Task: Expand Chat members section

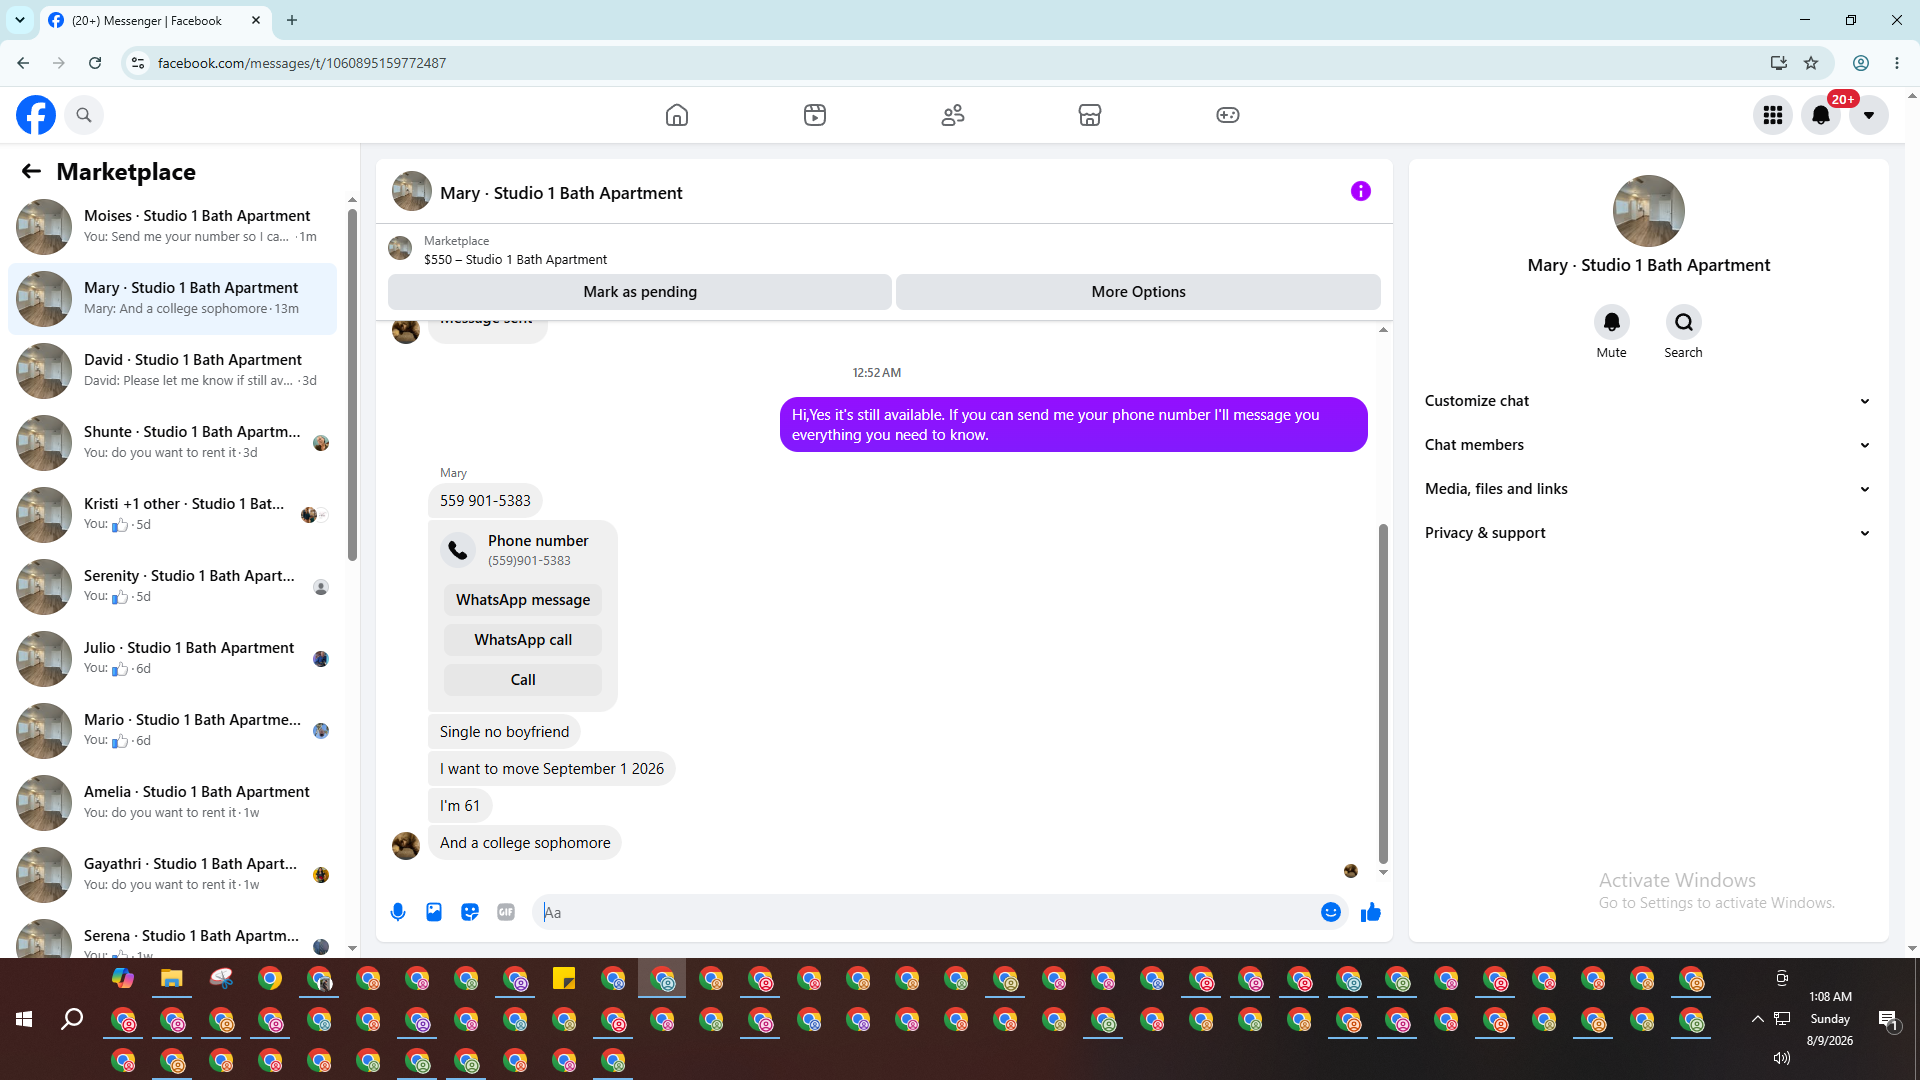Action: click(1648, 445)
